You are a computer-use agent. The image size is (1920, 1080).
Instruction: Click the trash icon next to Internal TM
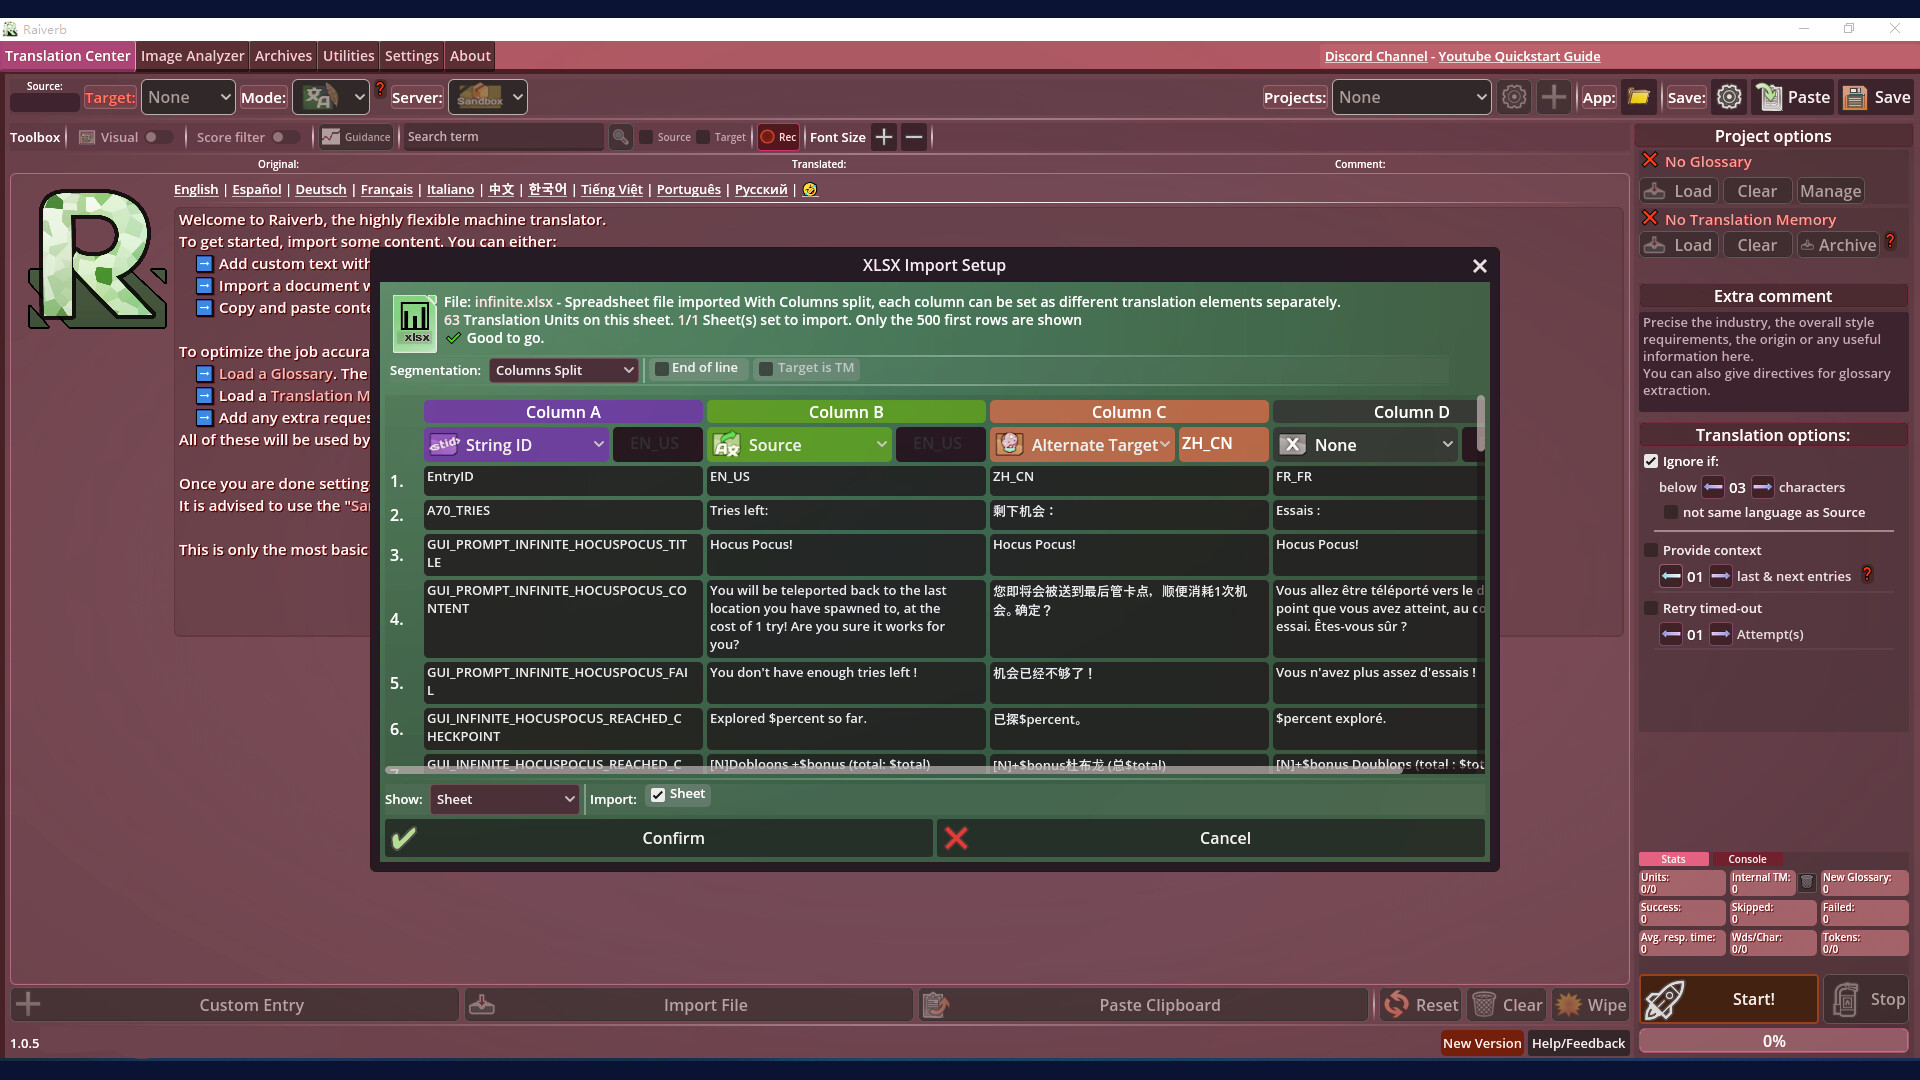point(1807,883)
